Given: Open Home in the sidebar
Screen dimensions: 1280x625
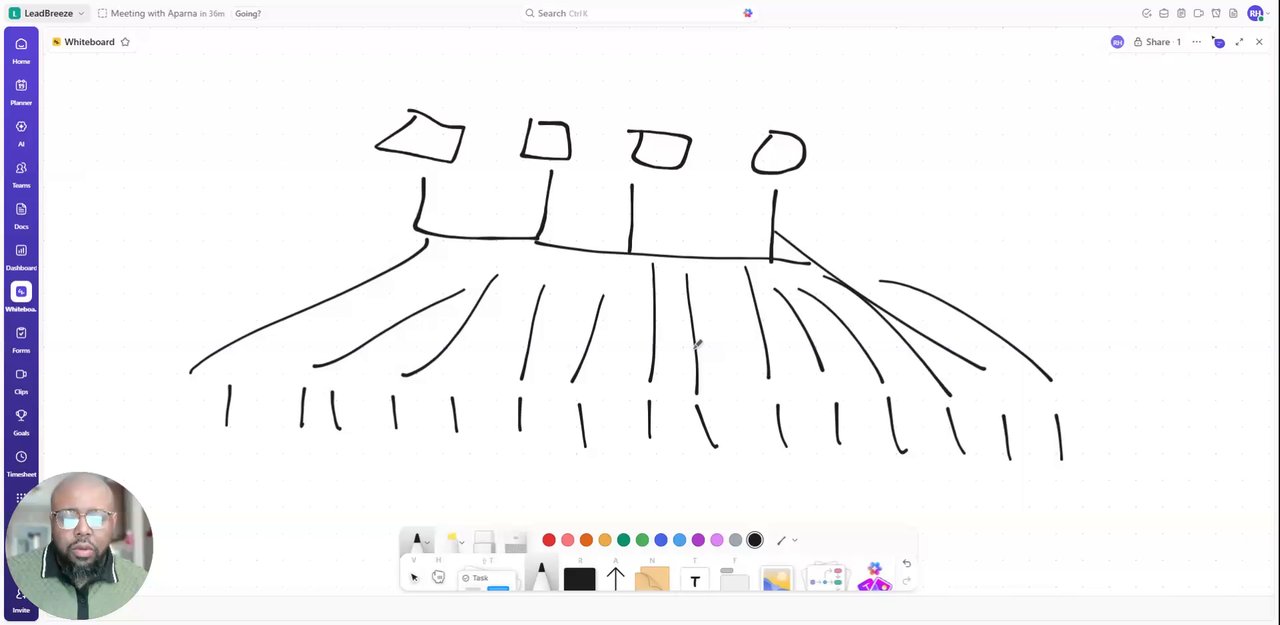Looking at the screenshot, I should tap(21, 50).
